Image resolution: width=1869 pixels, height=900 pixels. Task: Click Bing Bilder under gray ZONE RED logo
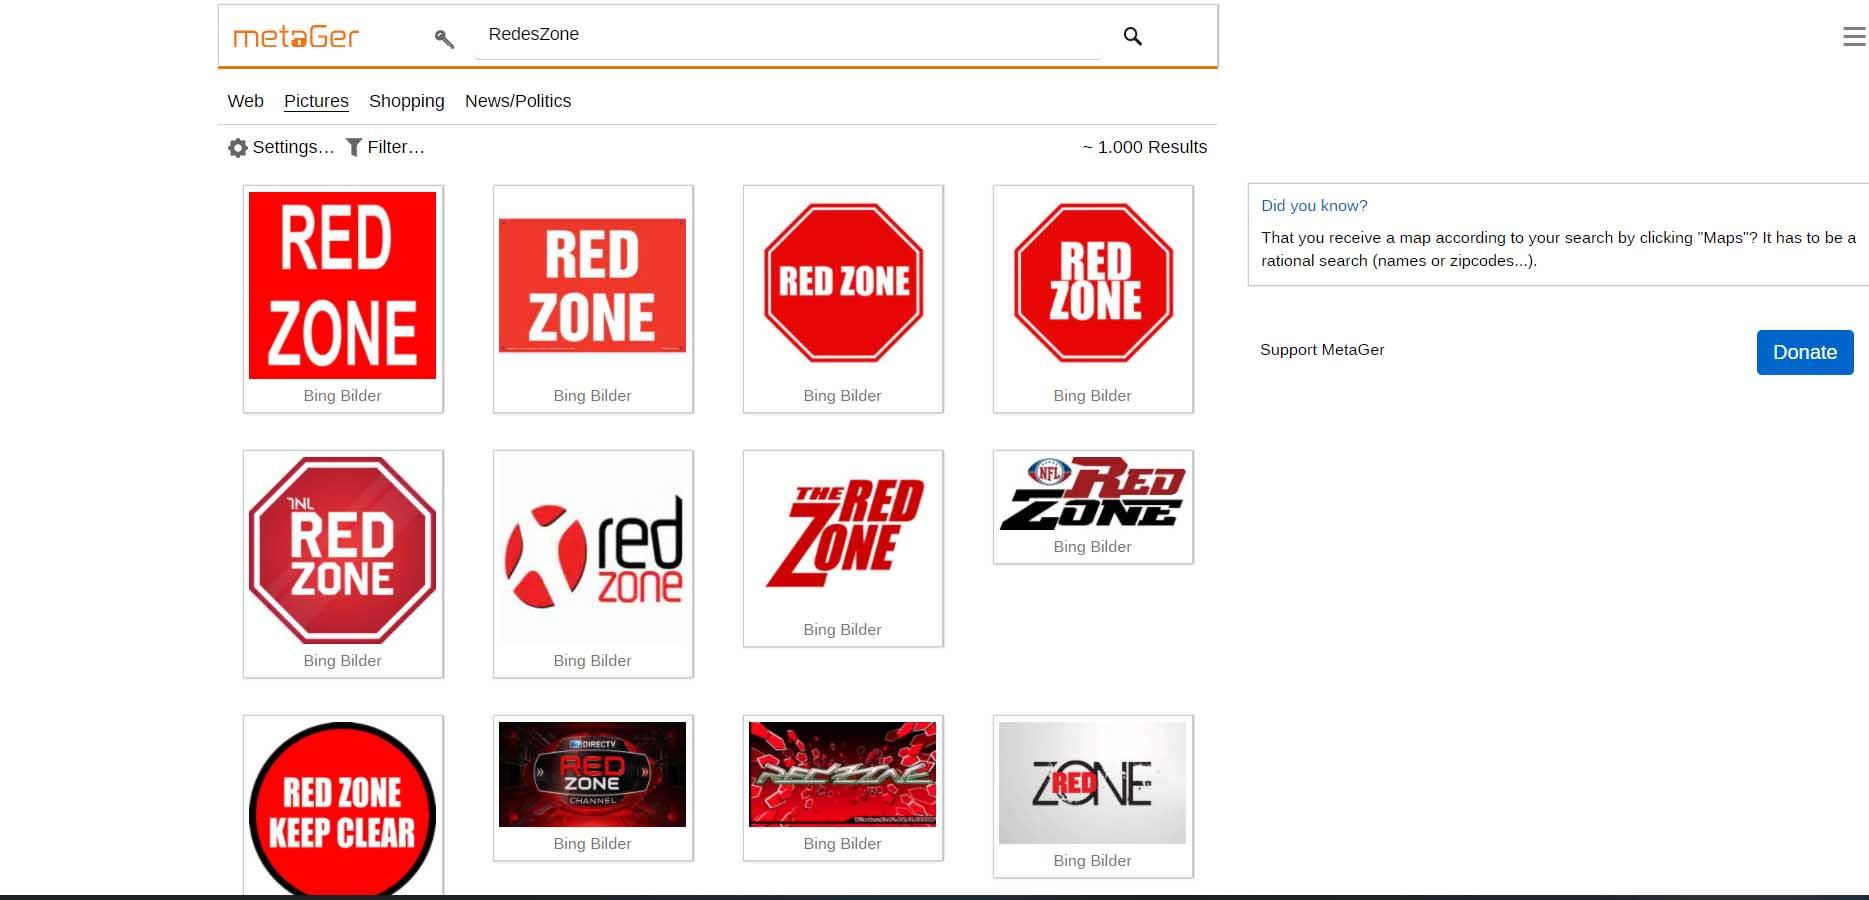(1092, 861)
